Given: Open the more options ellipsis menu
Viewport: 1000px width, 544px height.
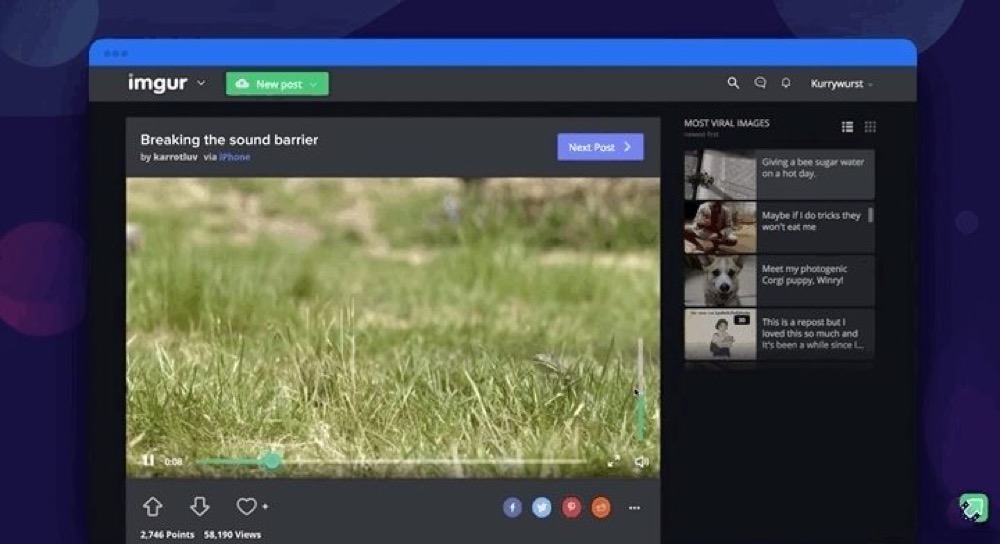Looking at the screenshot, I should pos(634,508).
